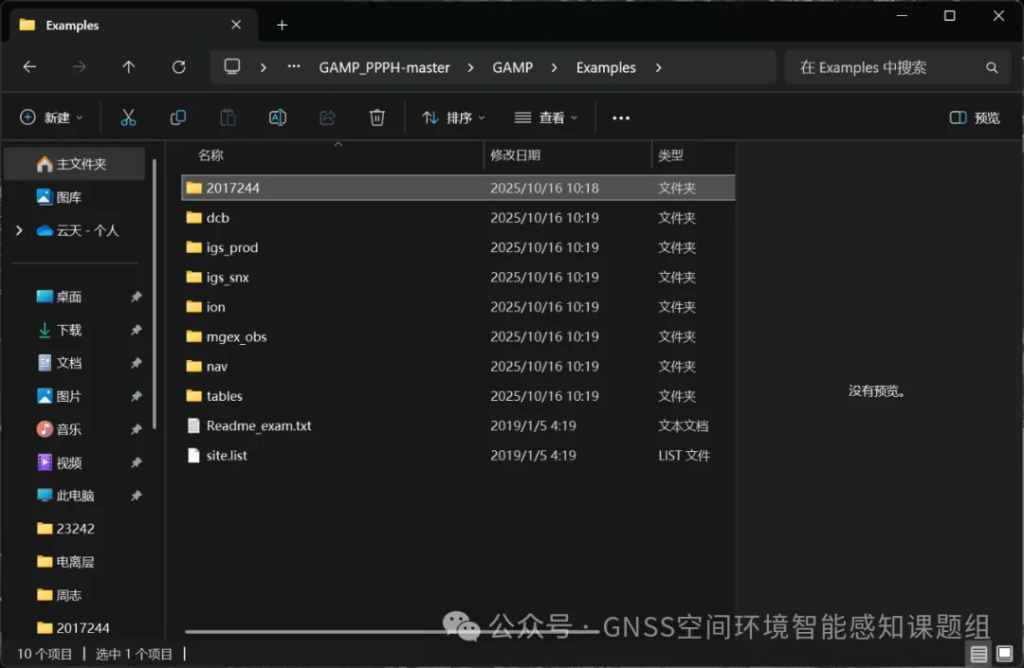Open the 新建 dropdown menu
This screenshot has height=668, width=1024.
pos(52,118)
